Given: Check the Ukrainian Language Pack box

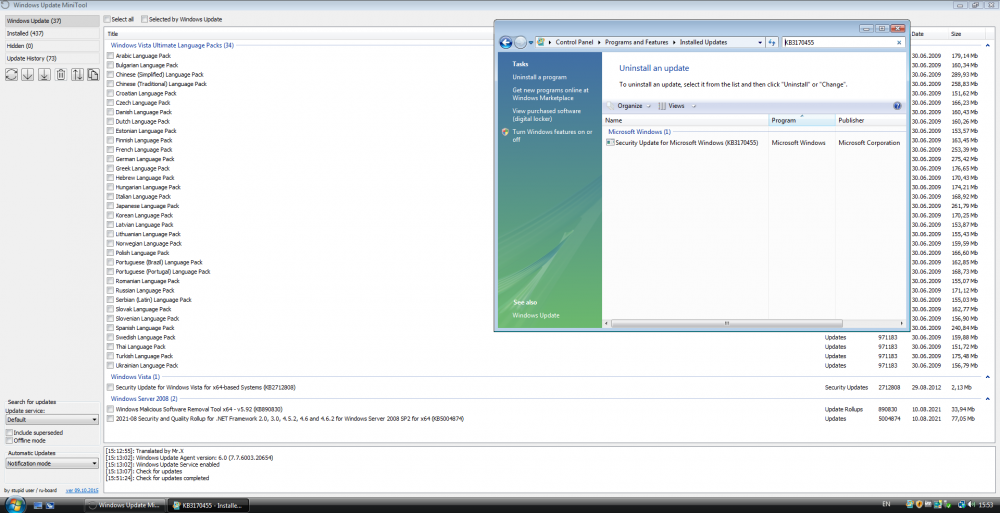Looking at the screenshot, I should (x=110, y=366).
